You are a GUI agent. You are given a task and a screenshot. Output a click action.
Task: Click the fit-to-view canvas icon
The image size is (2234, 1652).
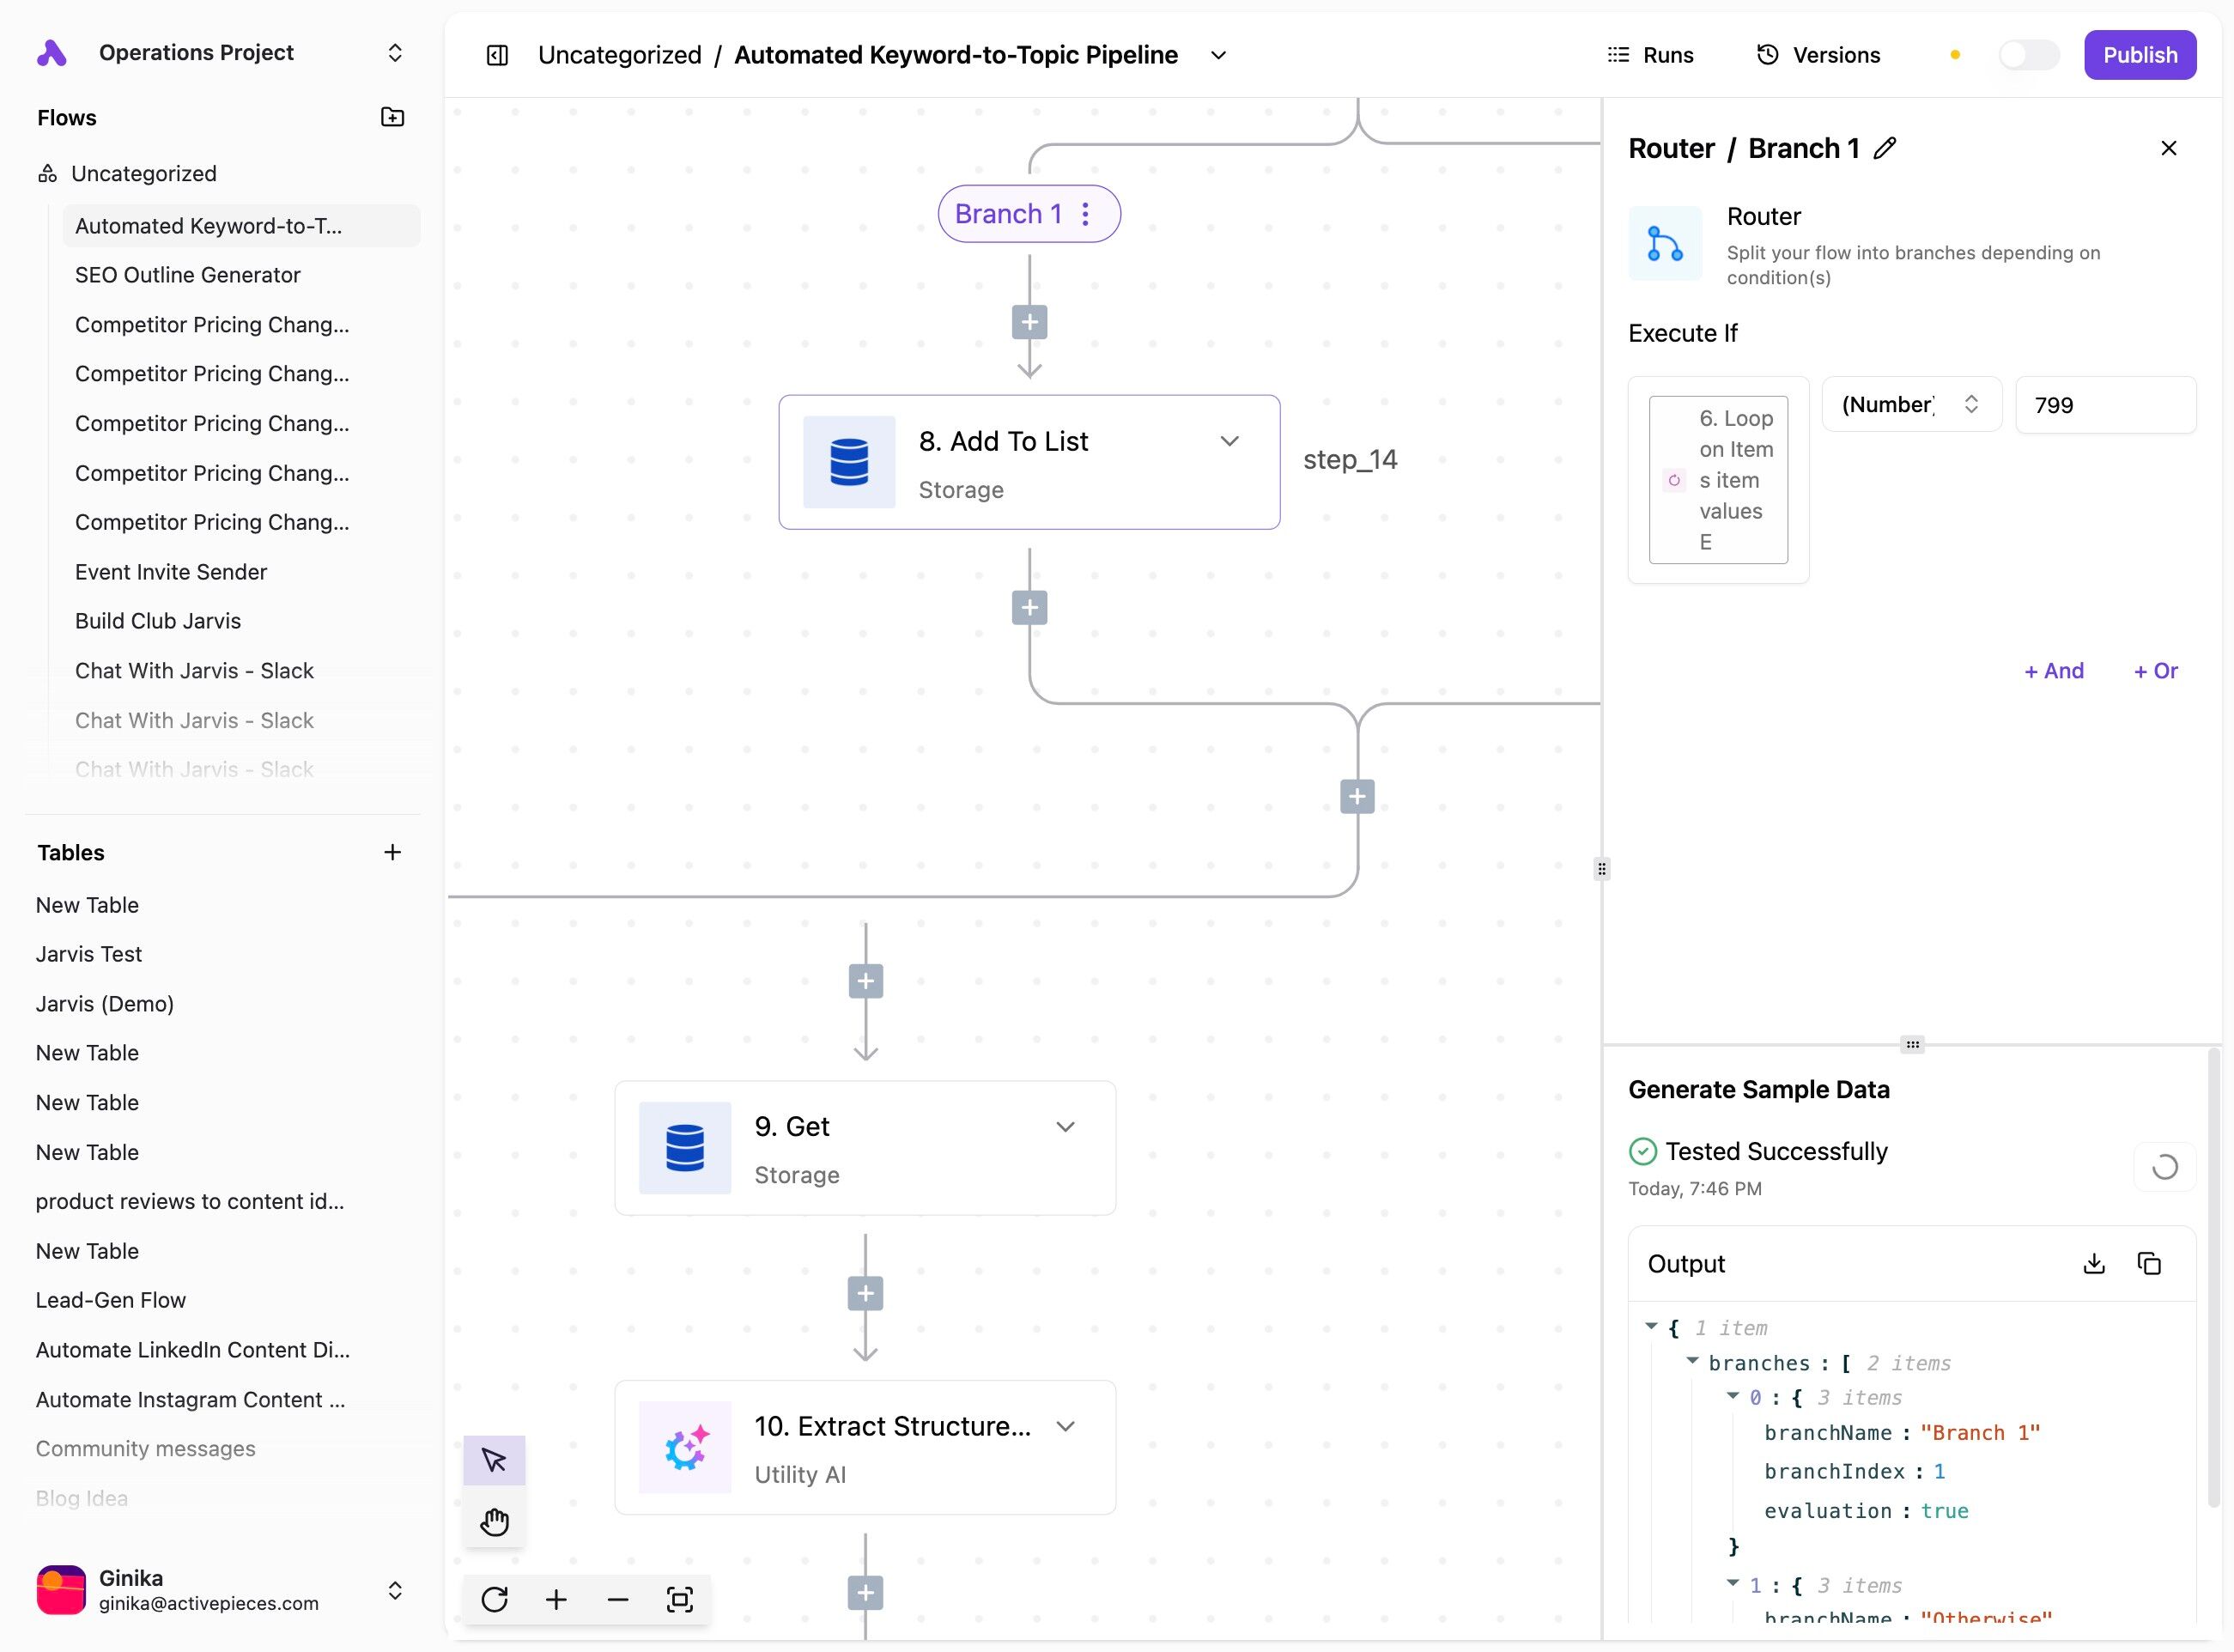click(680, 1599)
